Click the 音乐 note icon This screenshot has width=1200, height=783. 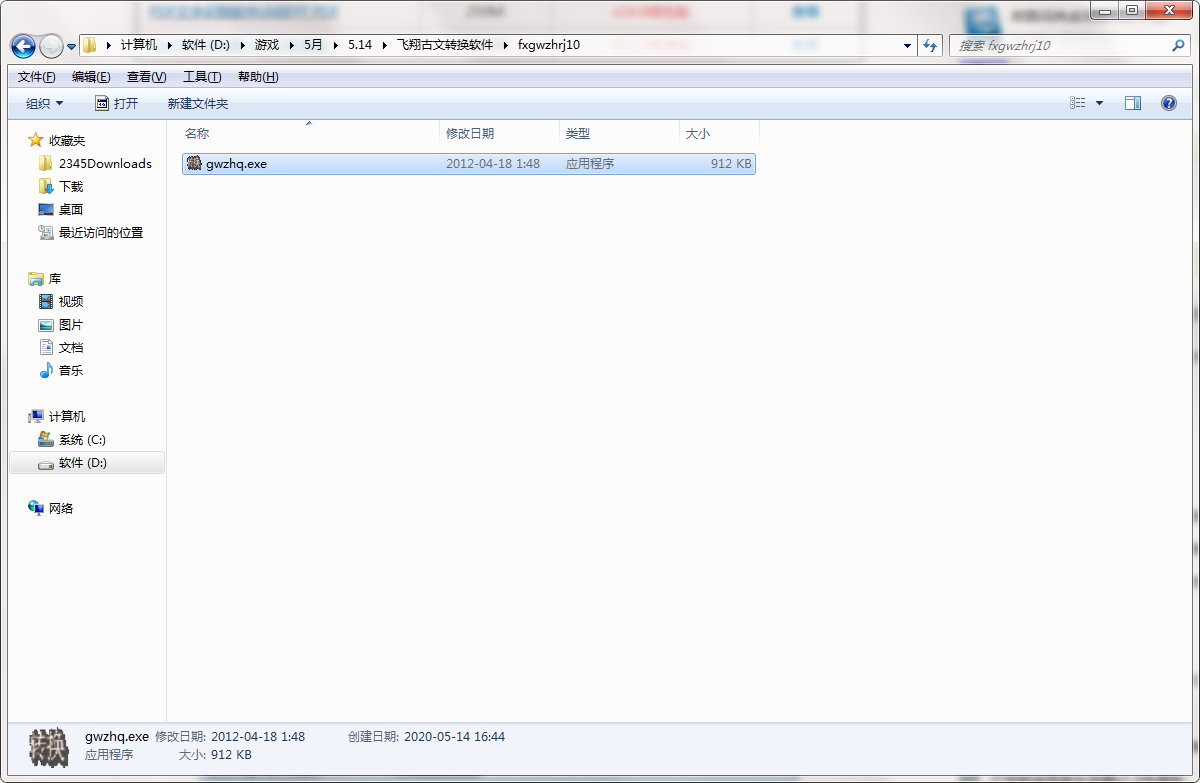click(45, 370)
